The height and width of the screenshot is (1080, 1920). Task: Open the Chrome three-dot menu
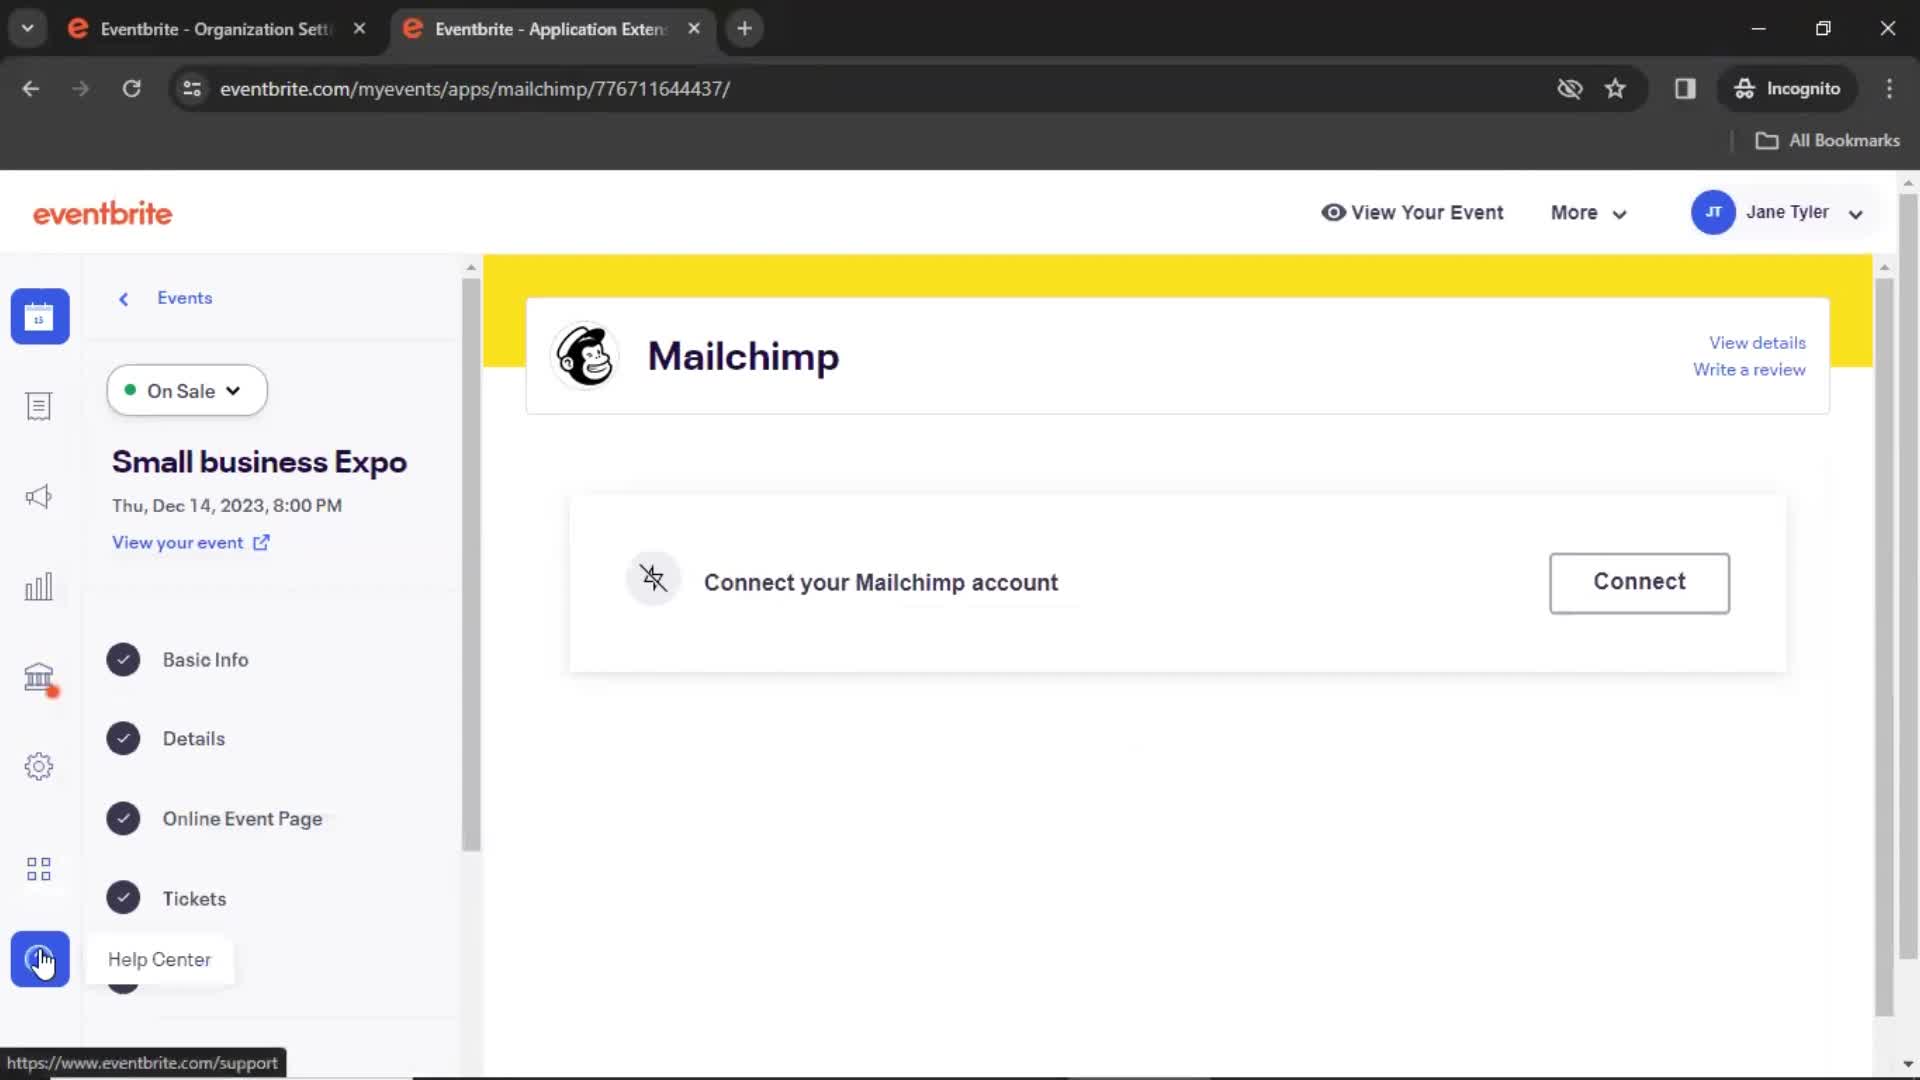click(1889, 89)
